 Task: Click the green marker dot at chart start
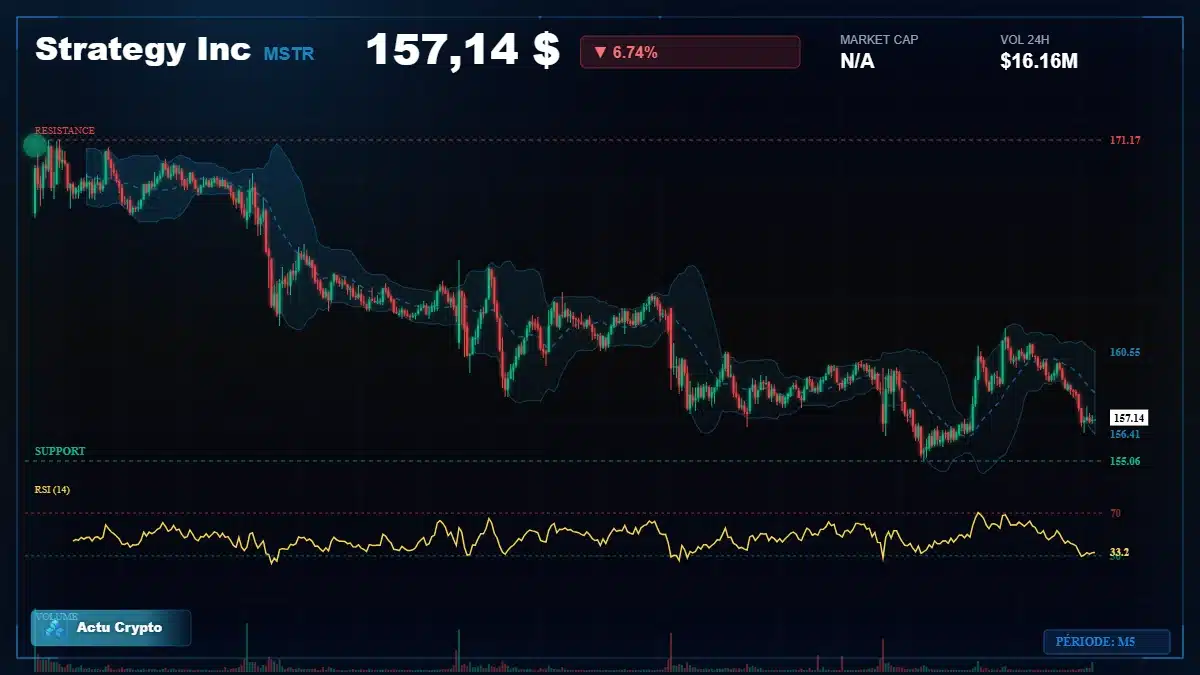[35, 147]
